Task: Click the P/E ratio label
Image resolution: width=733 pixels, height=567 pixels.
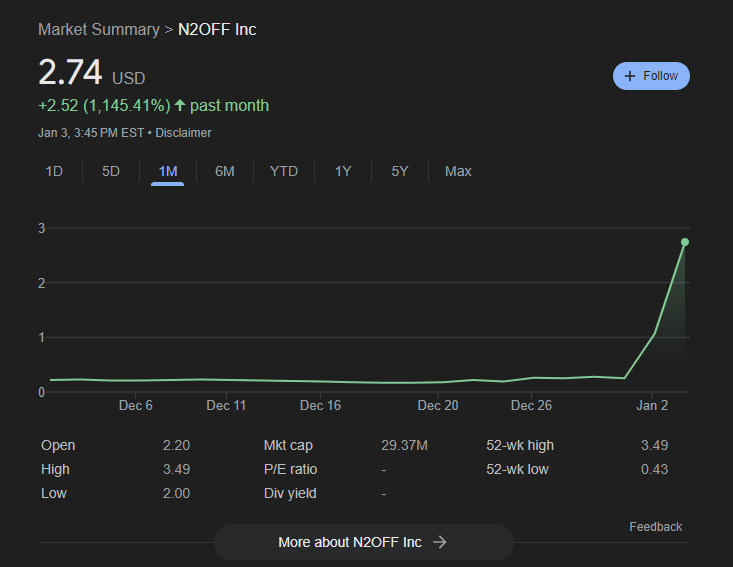Action: (290, 469)
